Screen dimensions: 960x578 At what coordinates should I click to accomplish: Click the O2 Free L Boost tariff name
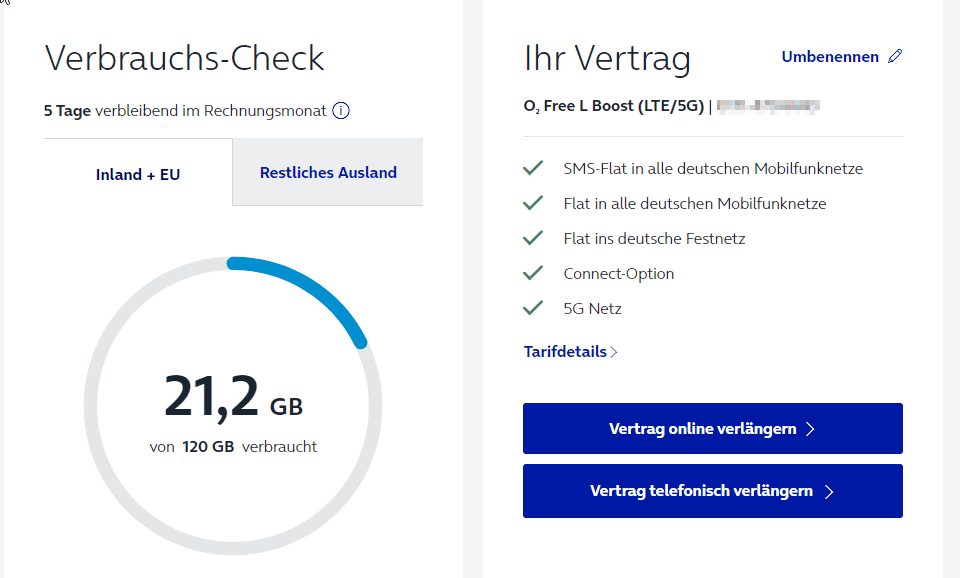(614, 106)
